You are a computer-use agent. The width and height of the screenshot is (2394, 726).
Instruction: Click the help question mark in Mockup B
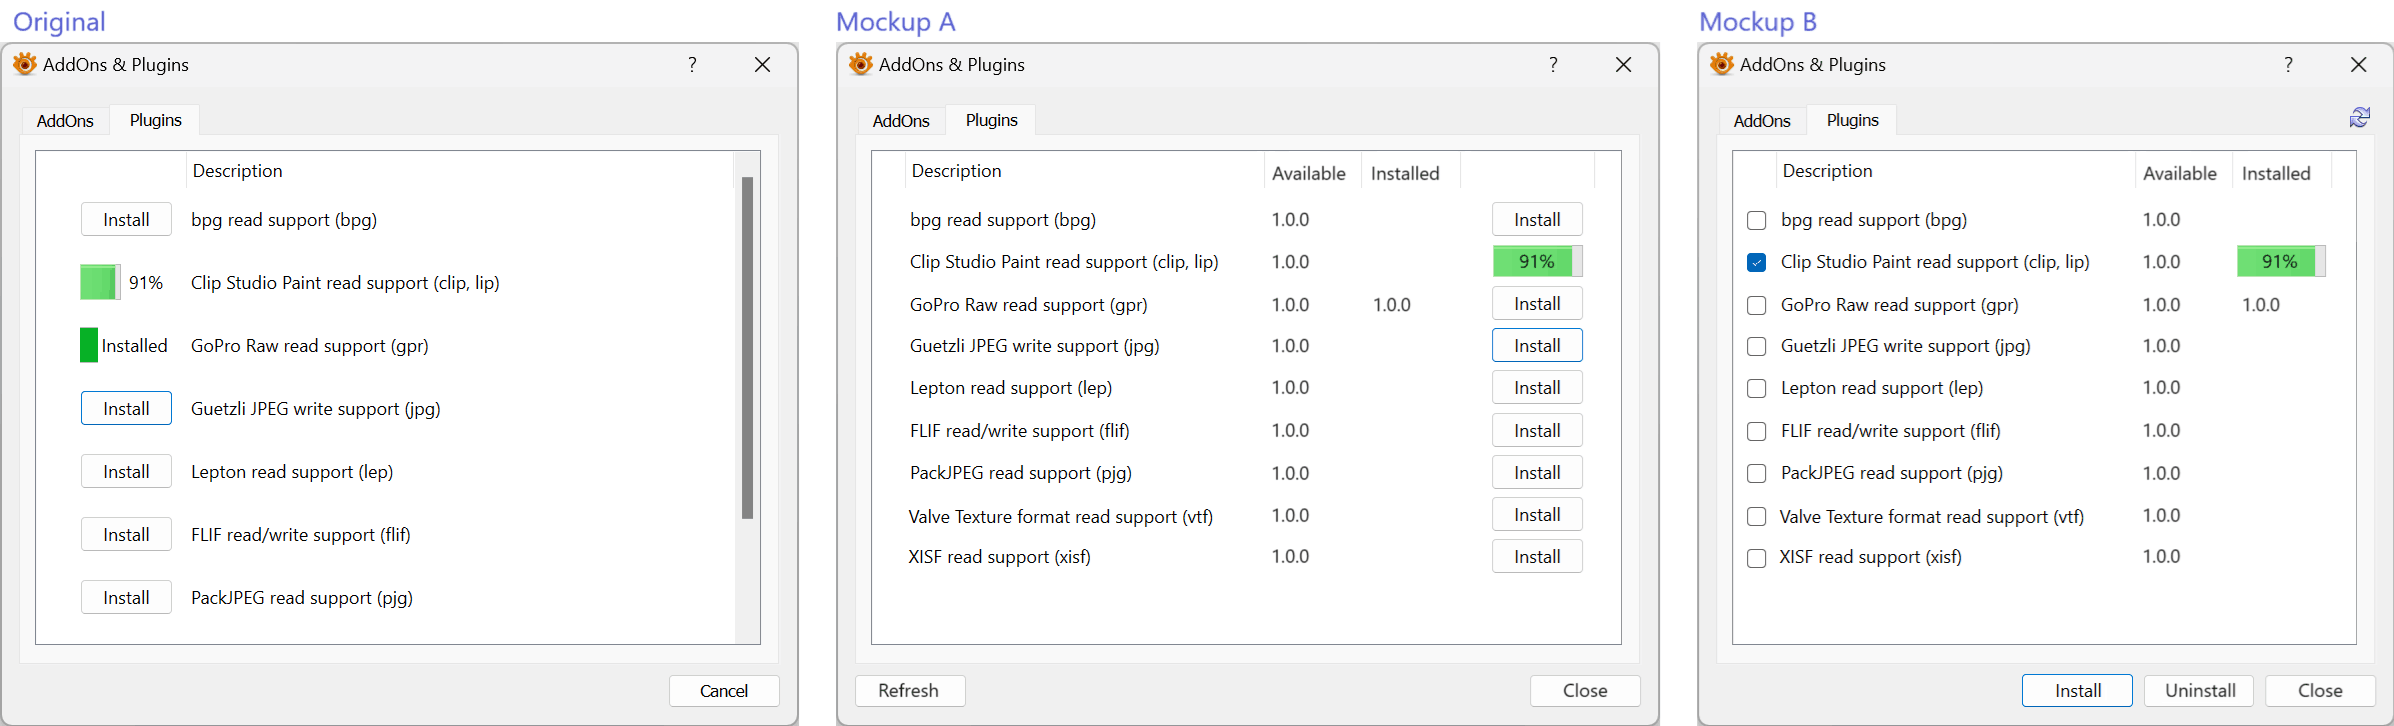click(2288, 65)
